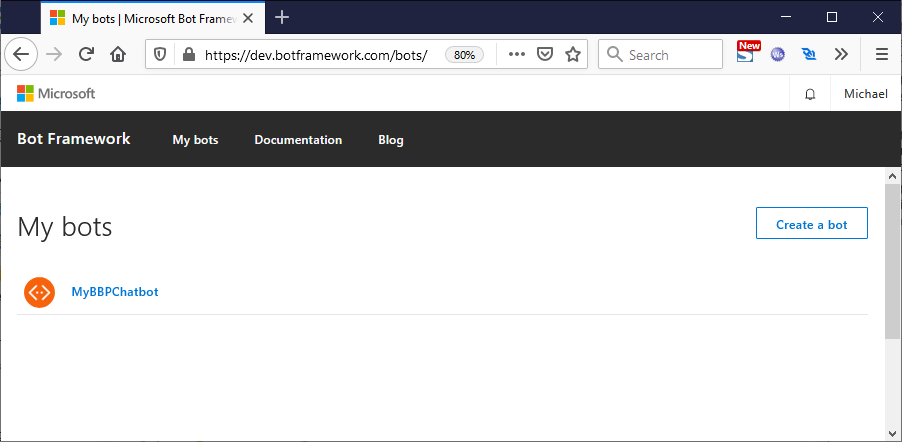Screen dimensions: 902x442
Task: Click the URL address field
Action: pyautogui.click(x=316, y=55)
